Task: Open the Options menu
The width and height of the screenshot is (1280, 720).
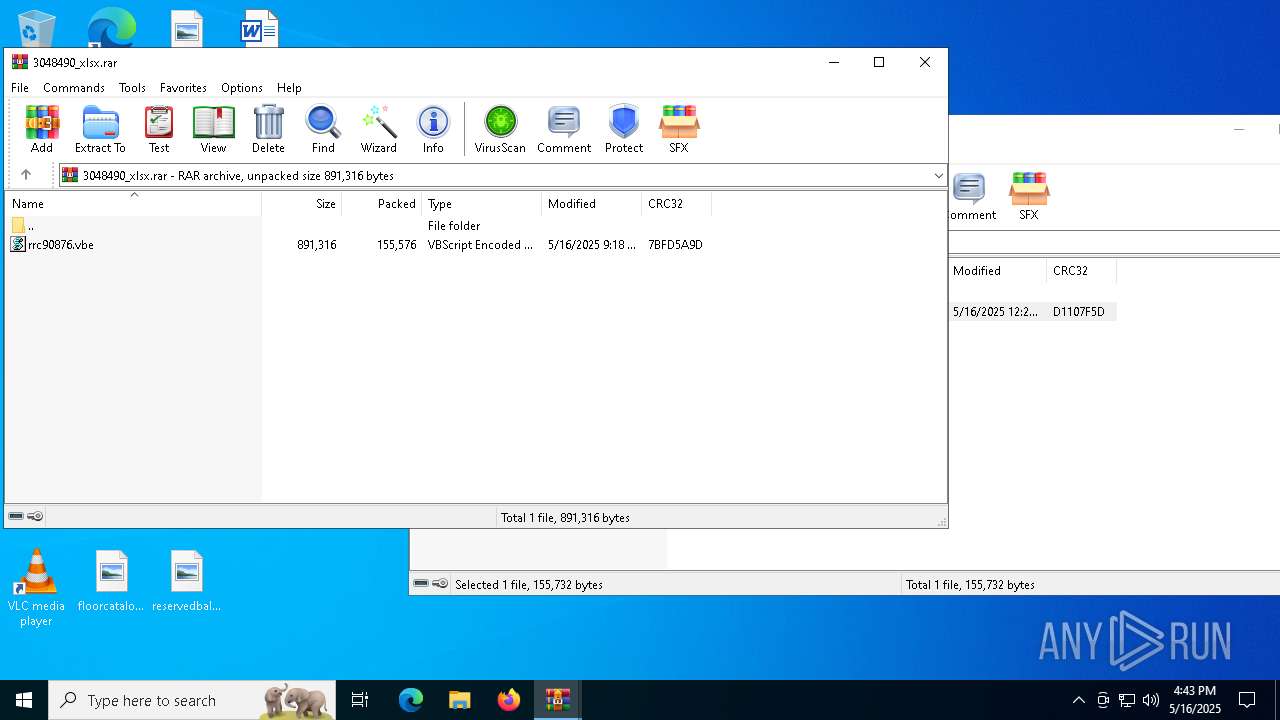Action: pyautogui.click(x=242, y=88)
